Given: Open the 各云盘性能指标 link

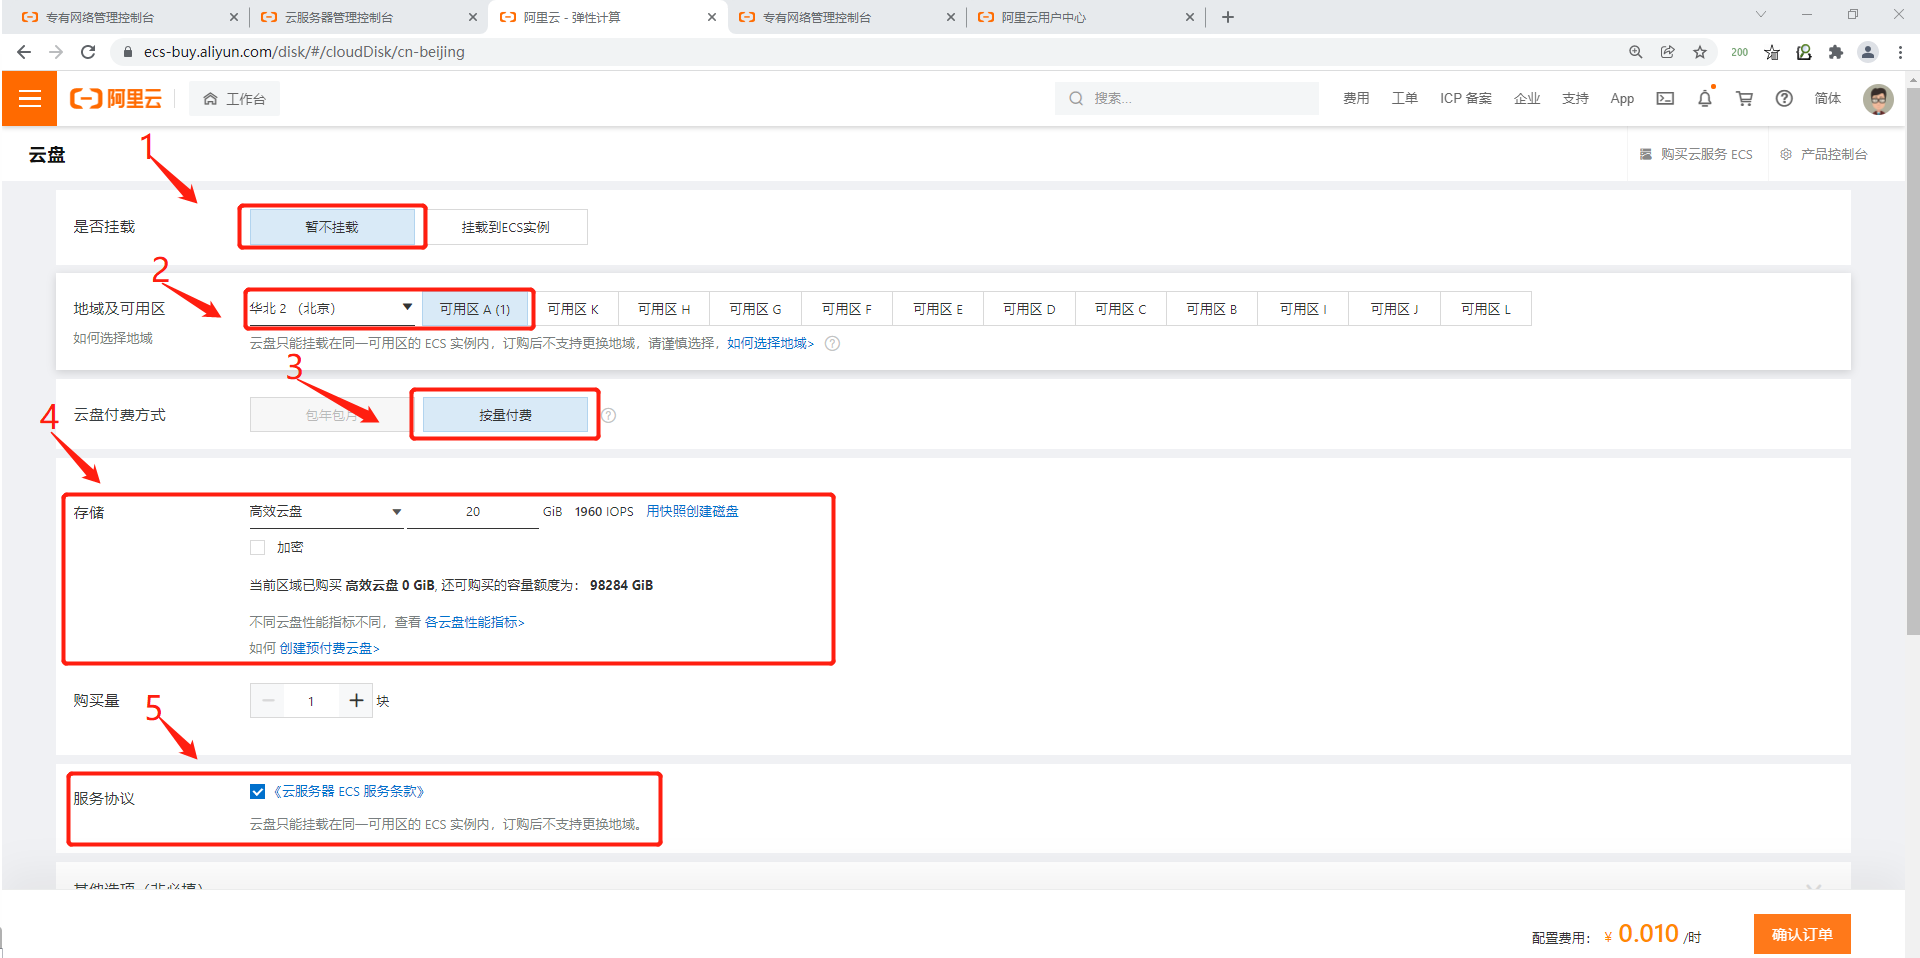Looking at the screenshot, I should tap(474, 622).
